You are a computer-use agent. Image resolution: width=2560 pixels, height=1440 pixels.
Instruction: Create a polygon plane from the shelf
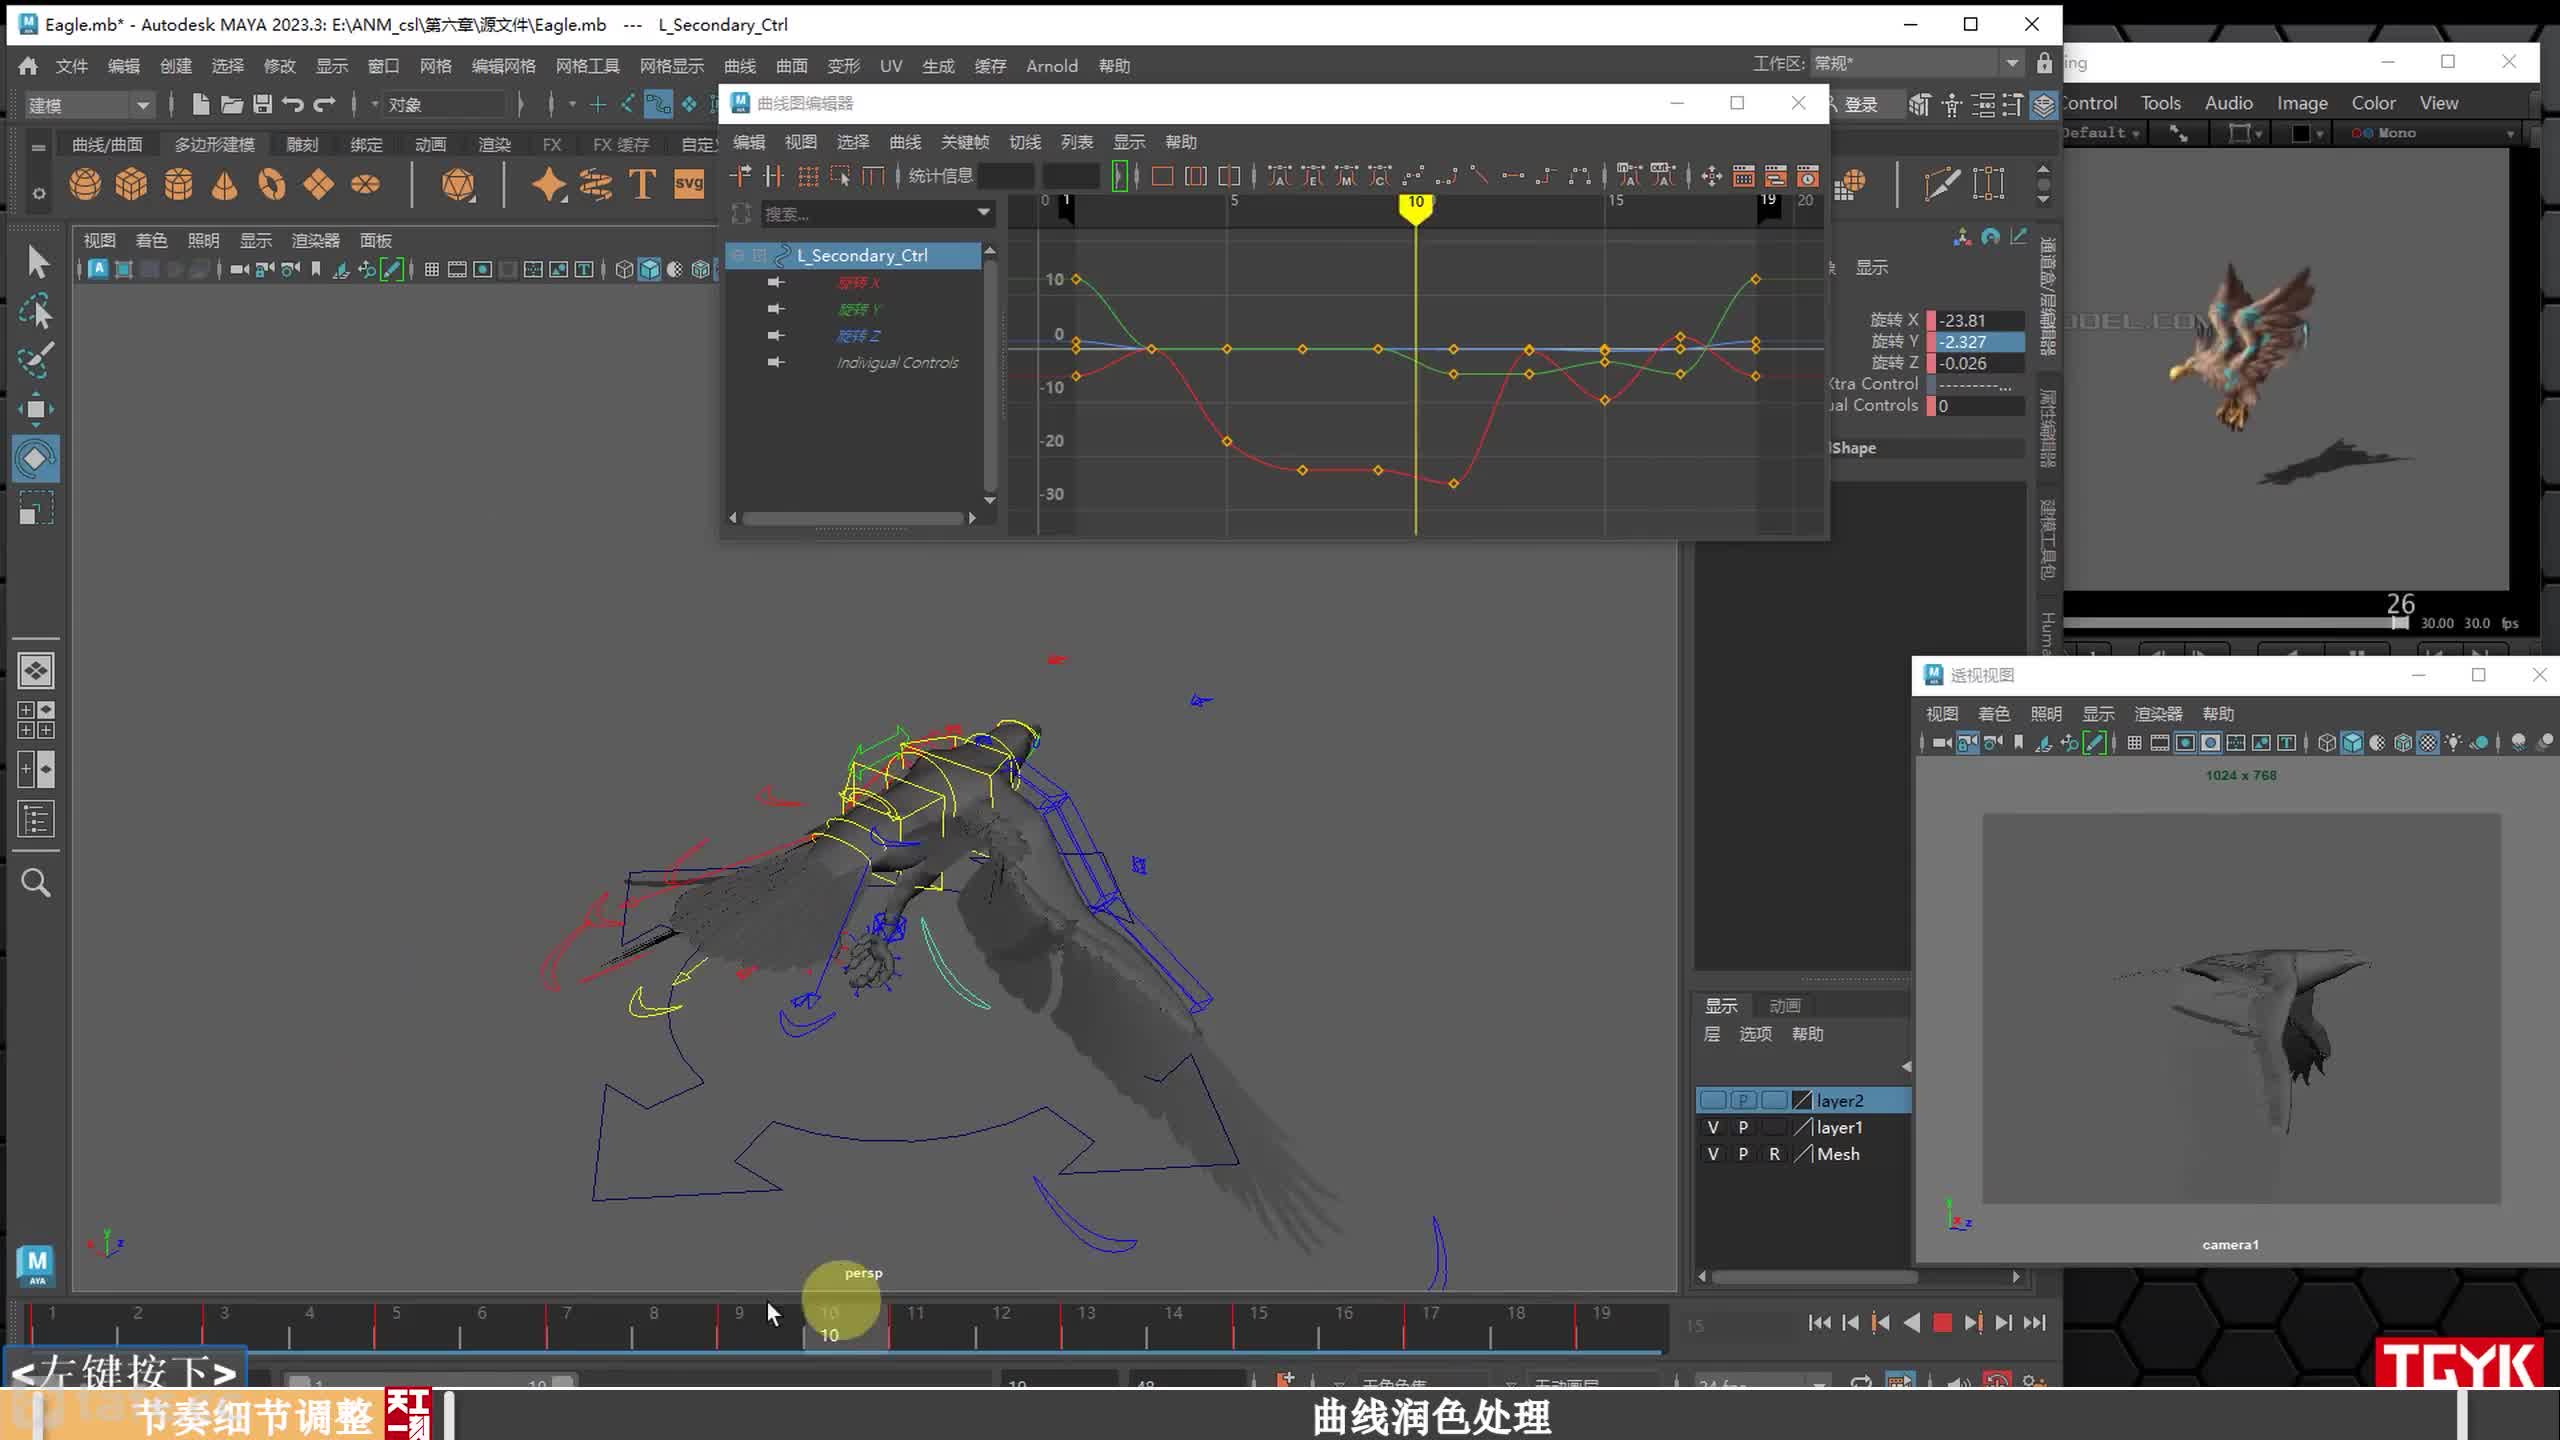(318, 185)
